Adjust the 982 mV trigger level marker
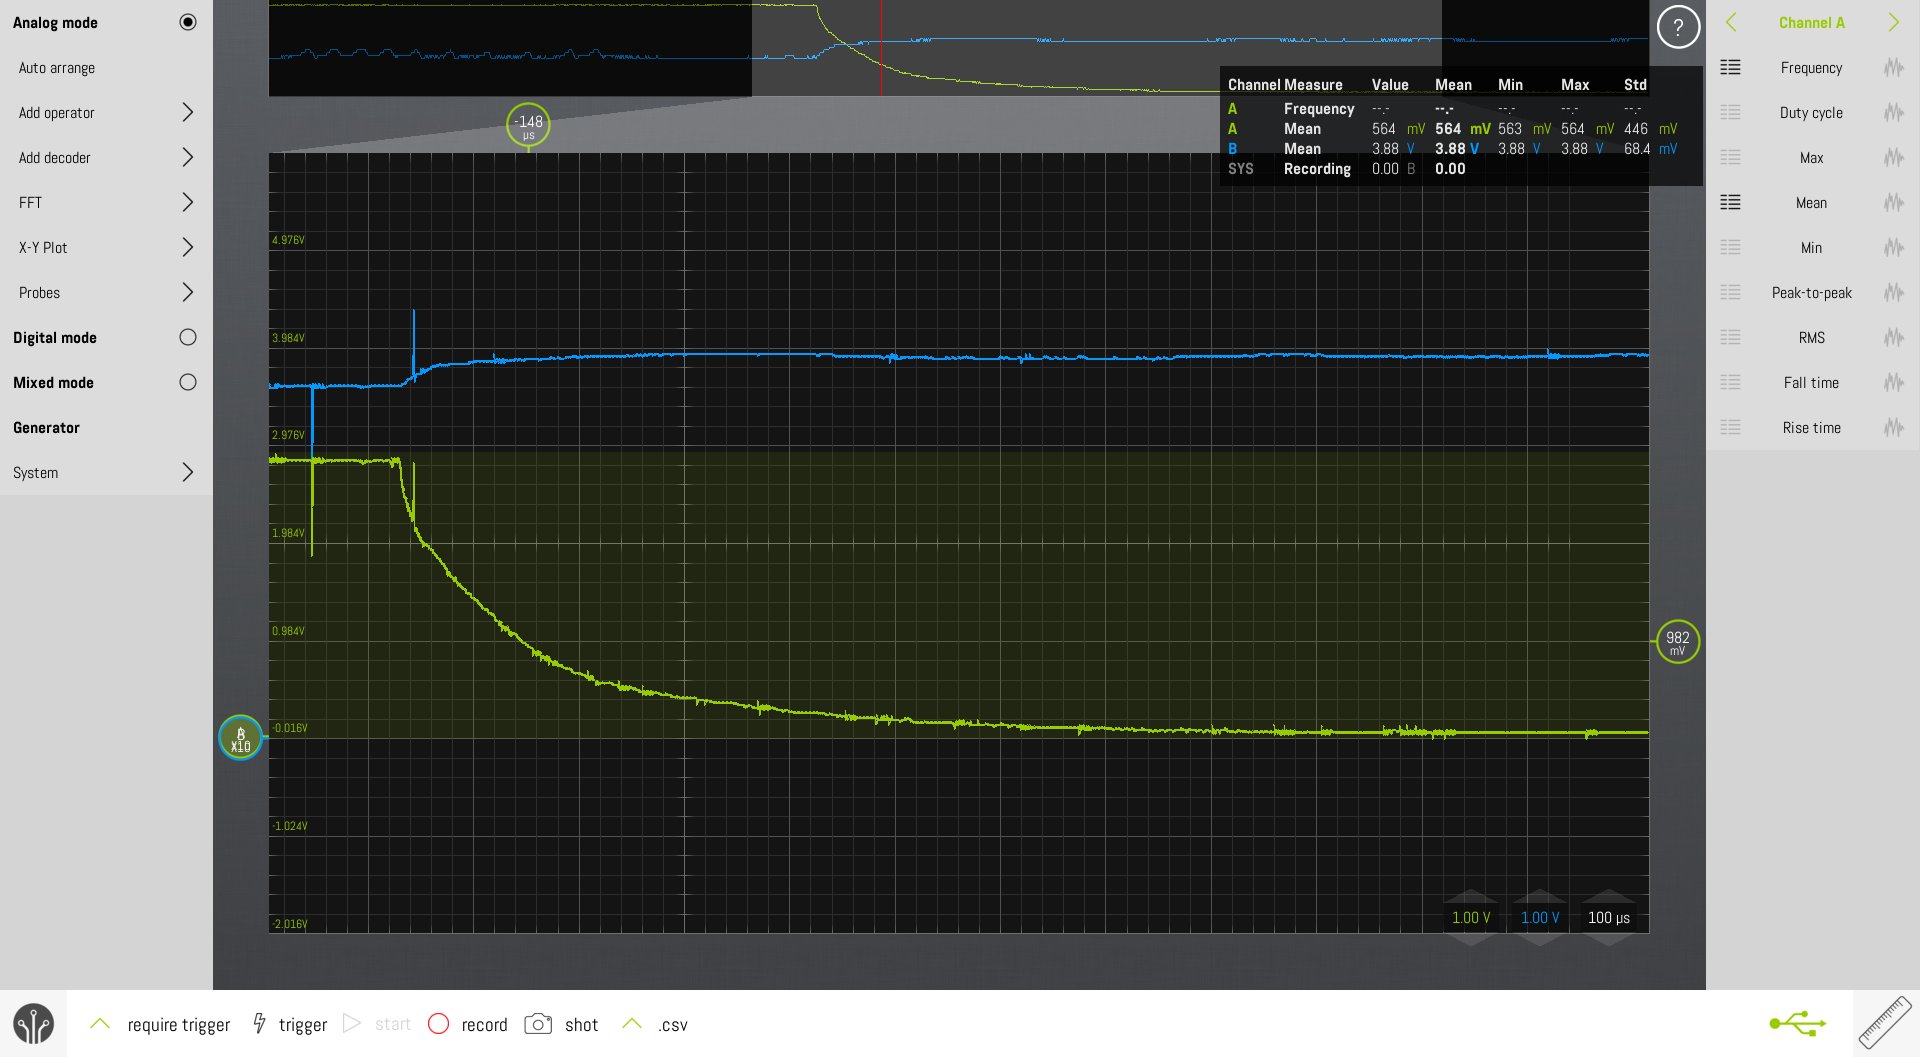1920x1057 pixels. point(1677,641)
